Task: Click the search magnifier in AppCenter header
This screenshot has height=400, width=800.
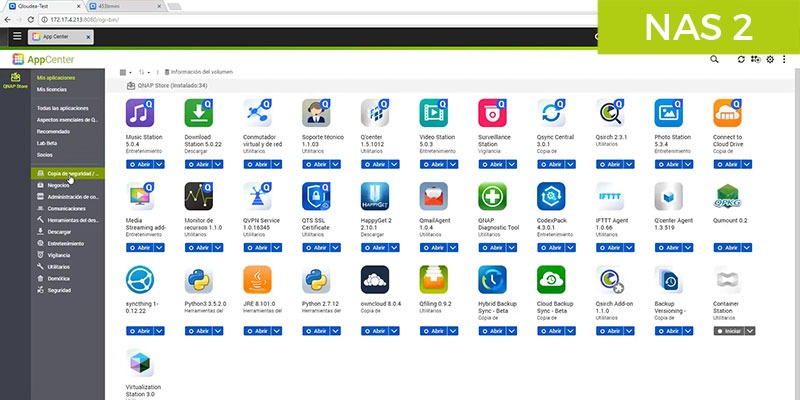Action: pos(714,59)
